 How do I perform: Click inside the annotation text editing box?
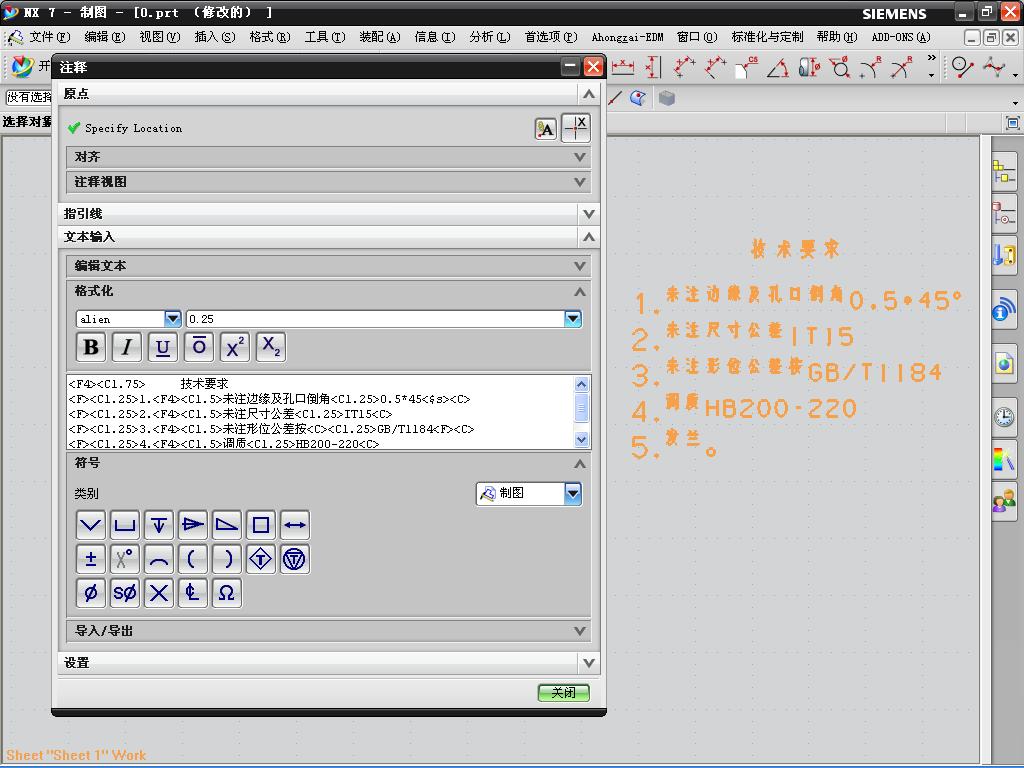click(x=320, y=412)
